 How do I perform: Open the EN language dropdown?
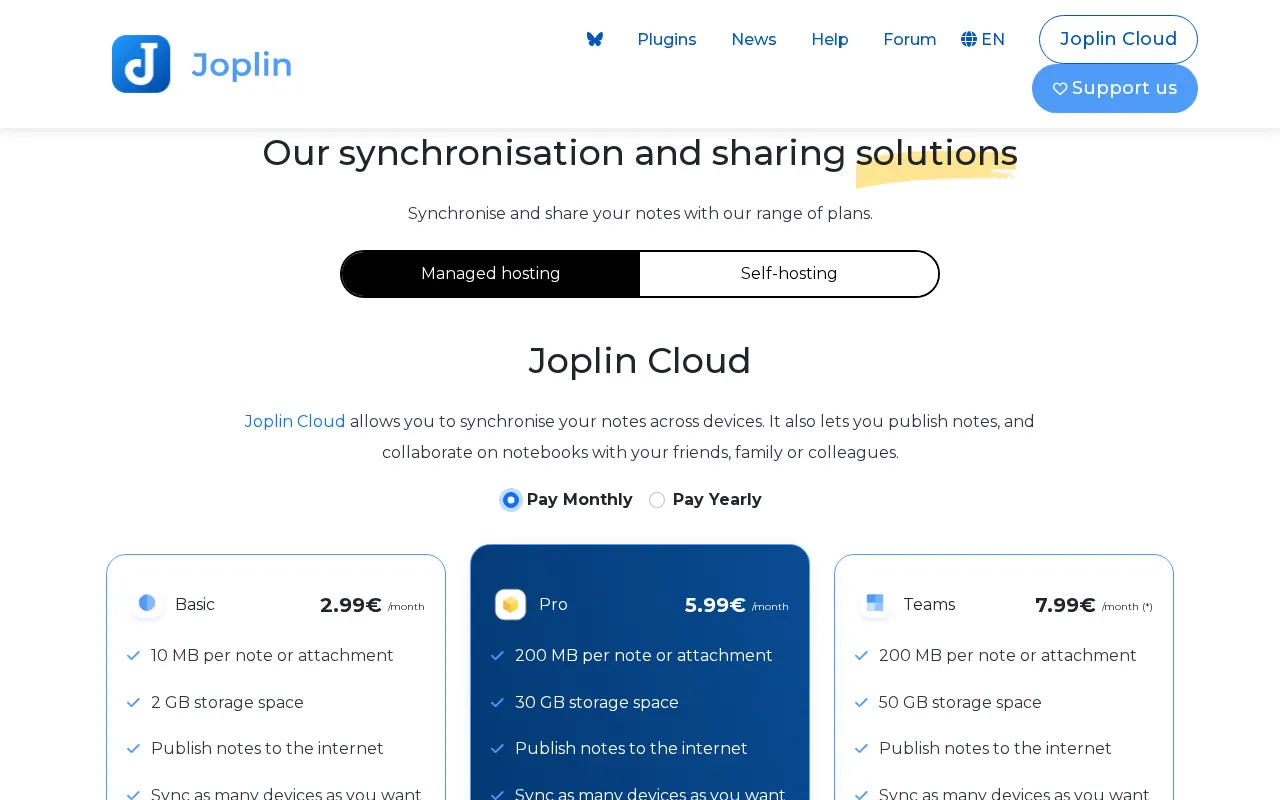[x=983, y=39]
